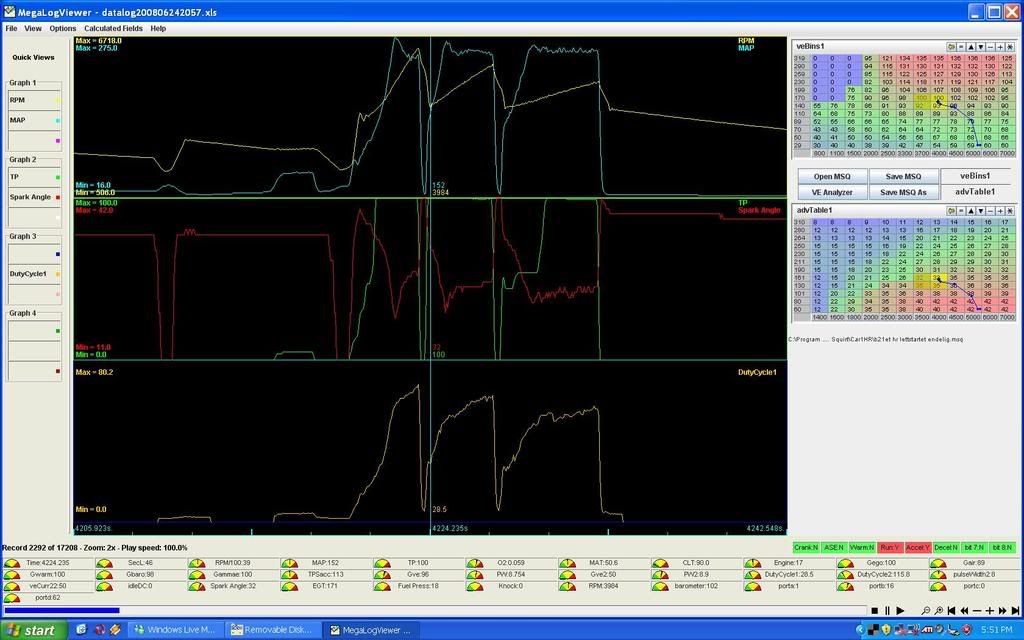Open the DutyCycle1 field selector in Graph 3
The image size is (1024, 640).
coord(34,274)
